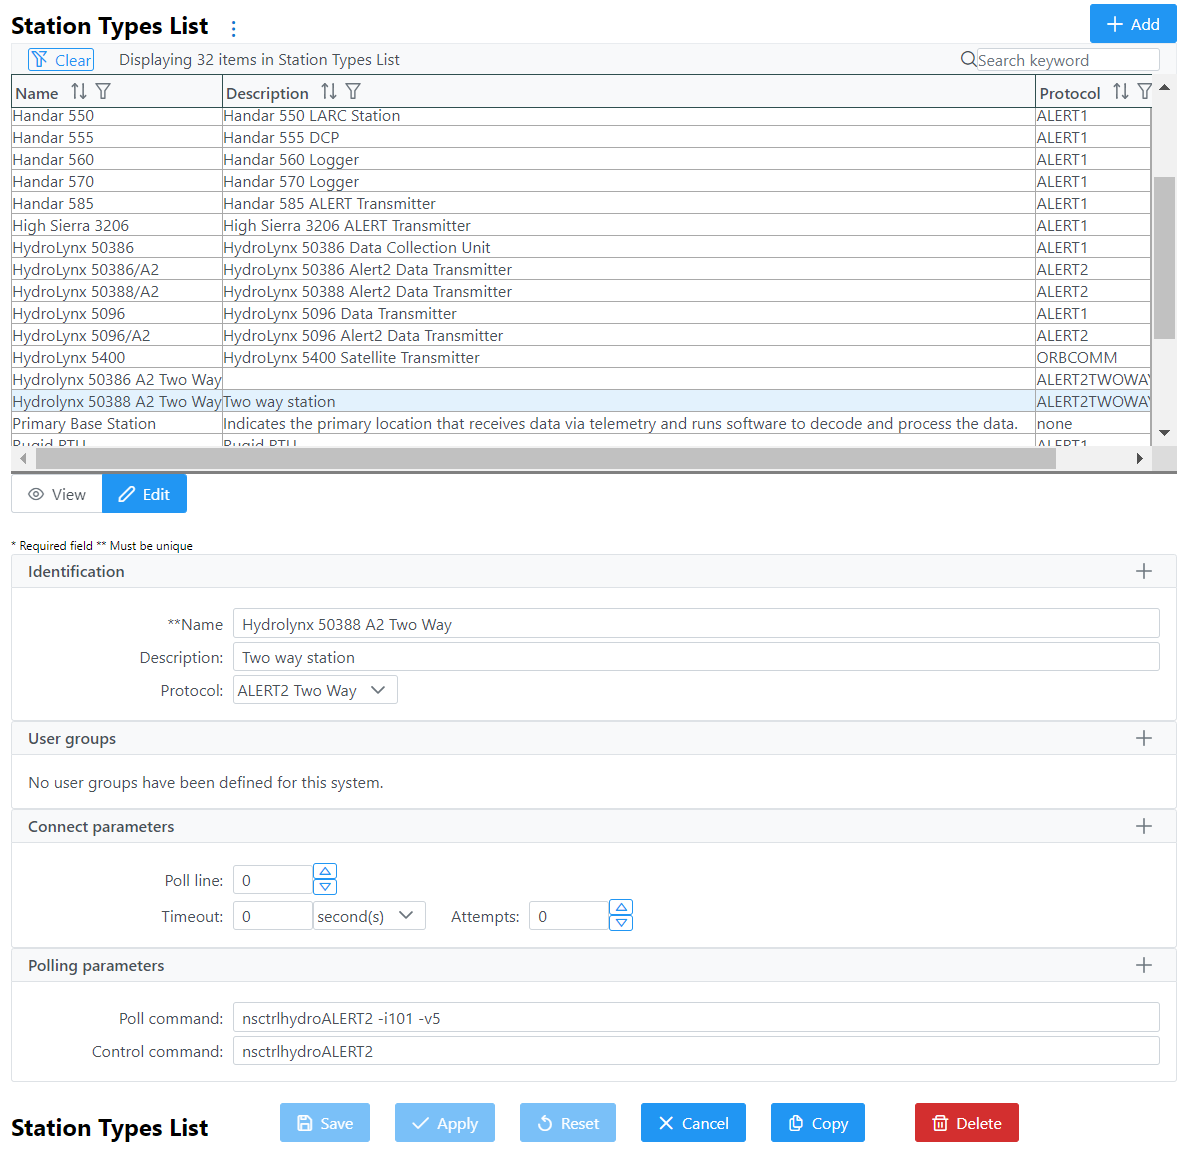Increase the Poll line value

(325, 872)
